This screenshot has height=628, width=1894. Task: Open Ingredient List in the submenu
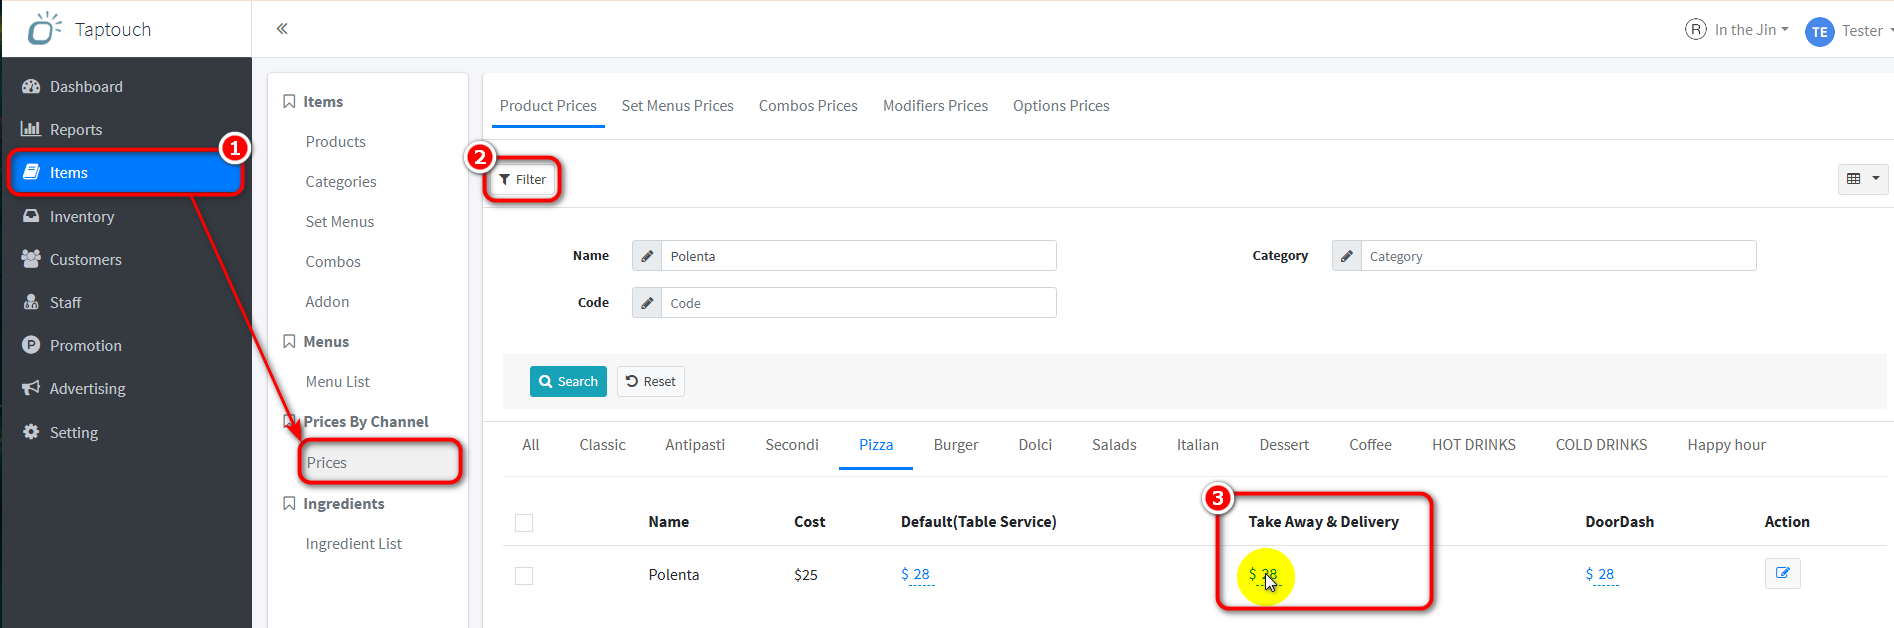(x=353, y=544)
